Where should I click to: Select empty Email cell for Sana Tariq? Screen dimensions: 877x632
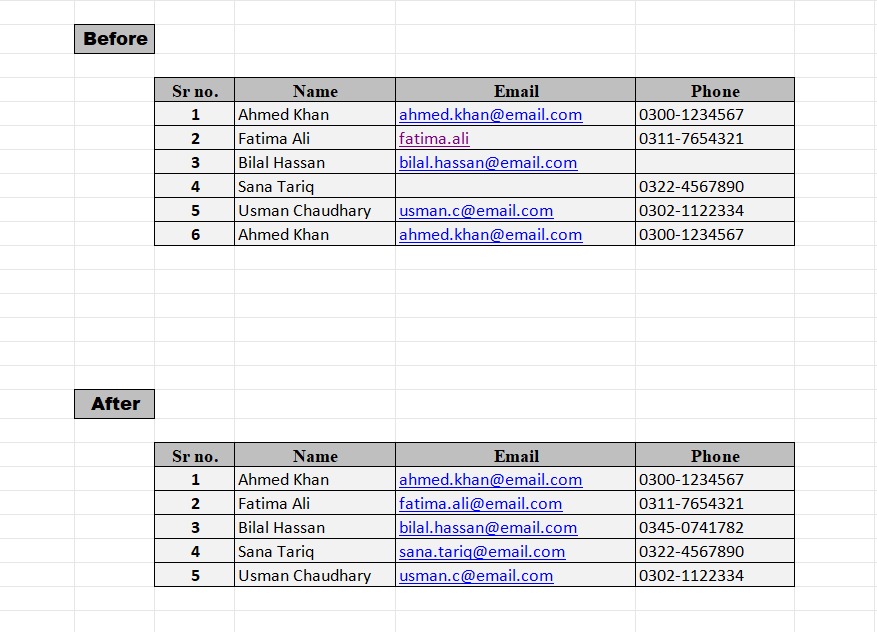point(515,186)
